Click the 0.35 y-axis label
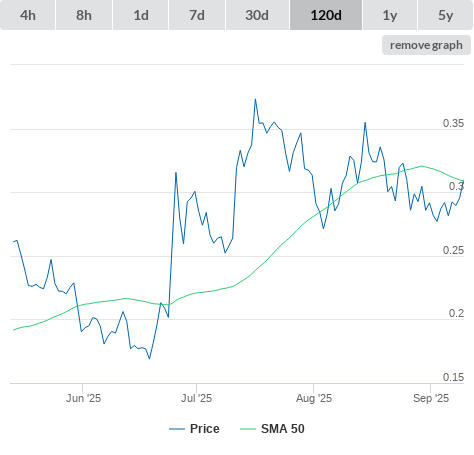 tap(453, 123)
